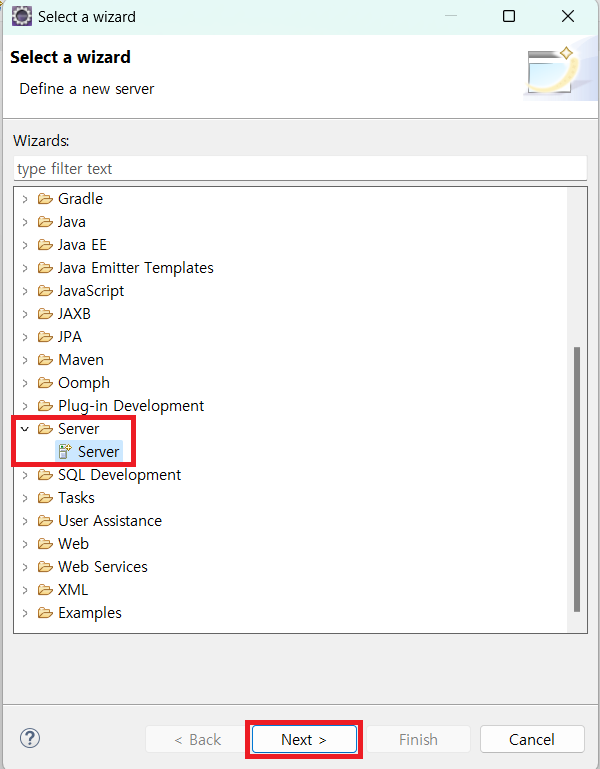600x769 pixels.
Task: Click the Next button
Action: (304, 739)
